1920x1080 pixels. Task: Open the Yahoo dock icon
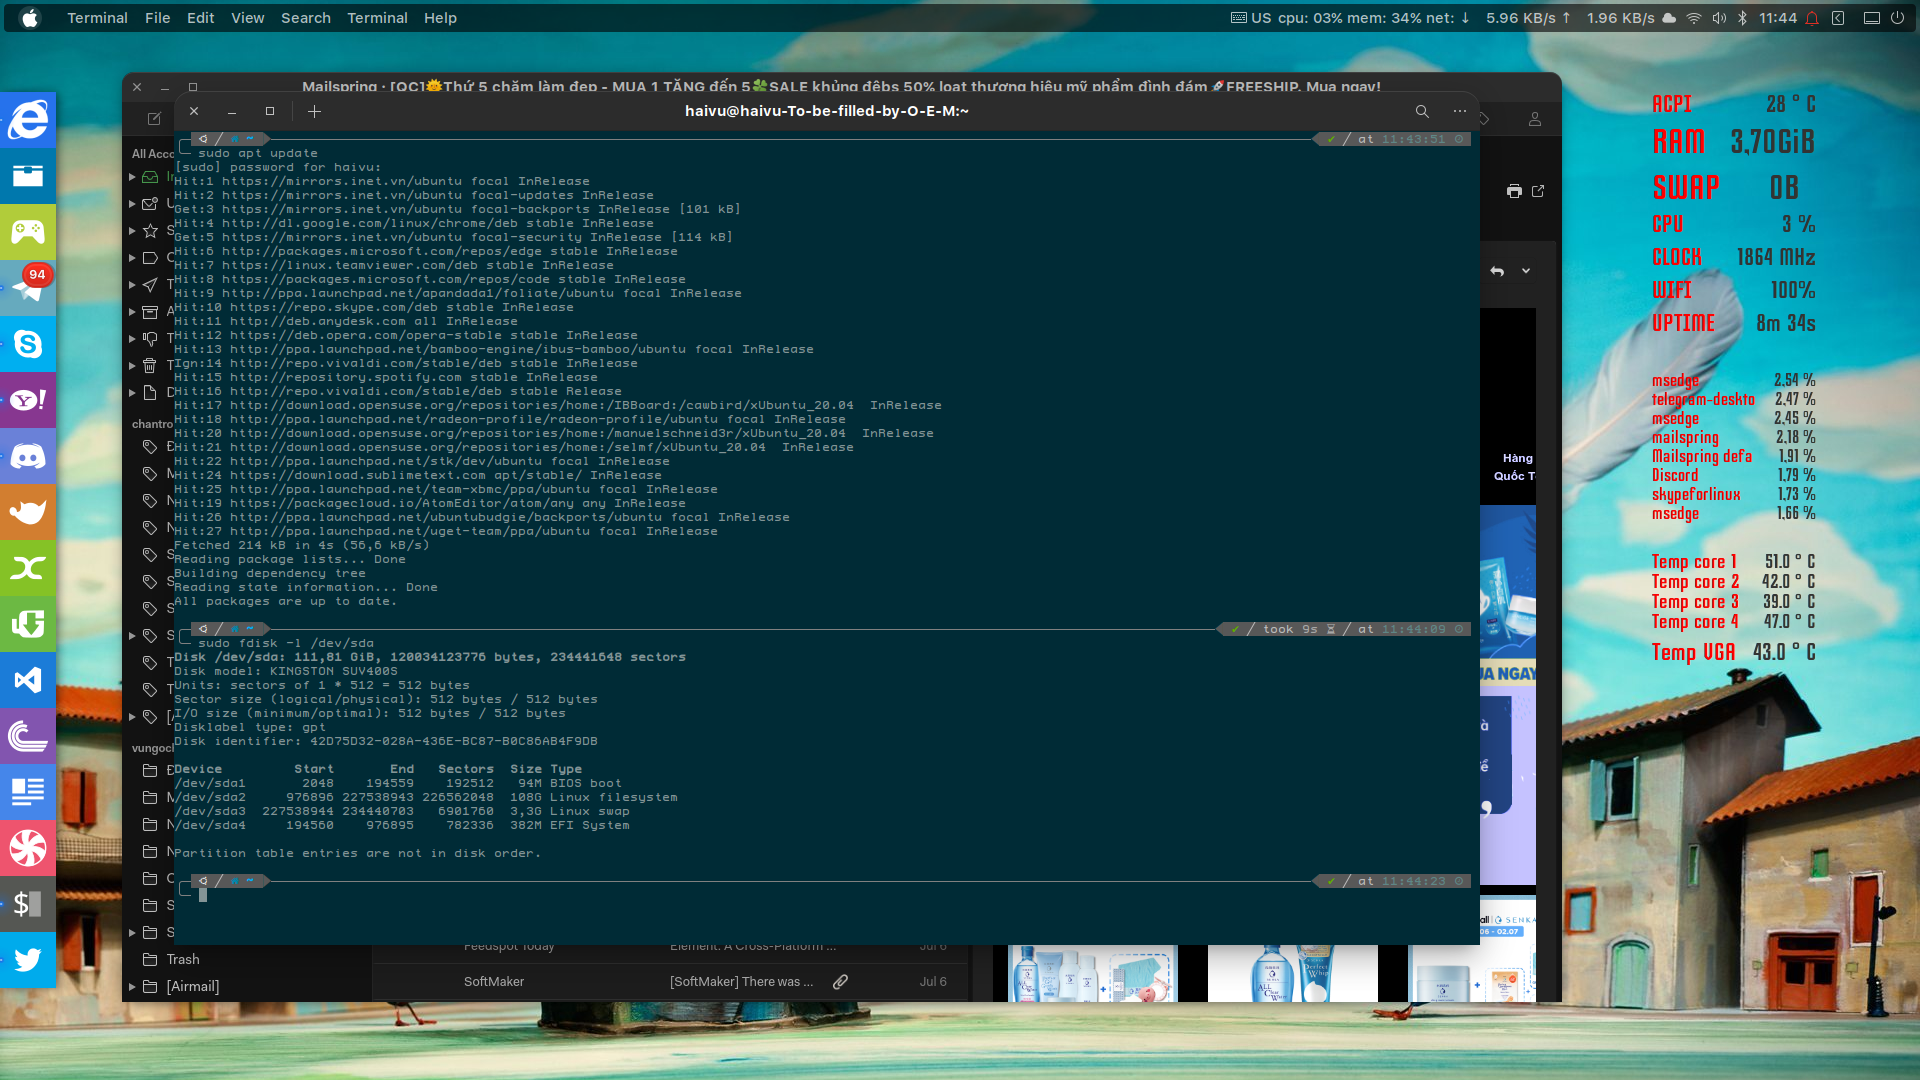pyautogui.click(x=28, y=400)
